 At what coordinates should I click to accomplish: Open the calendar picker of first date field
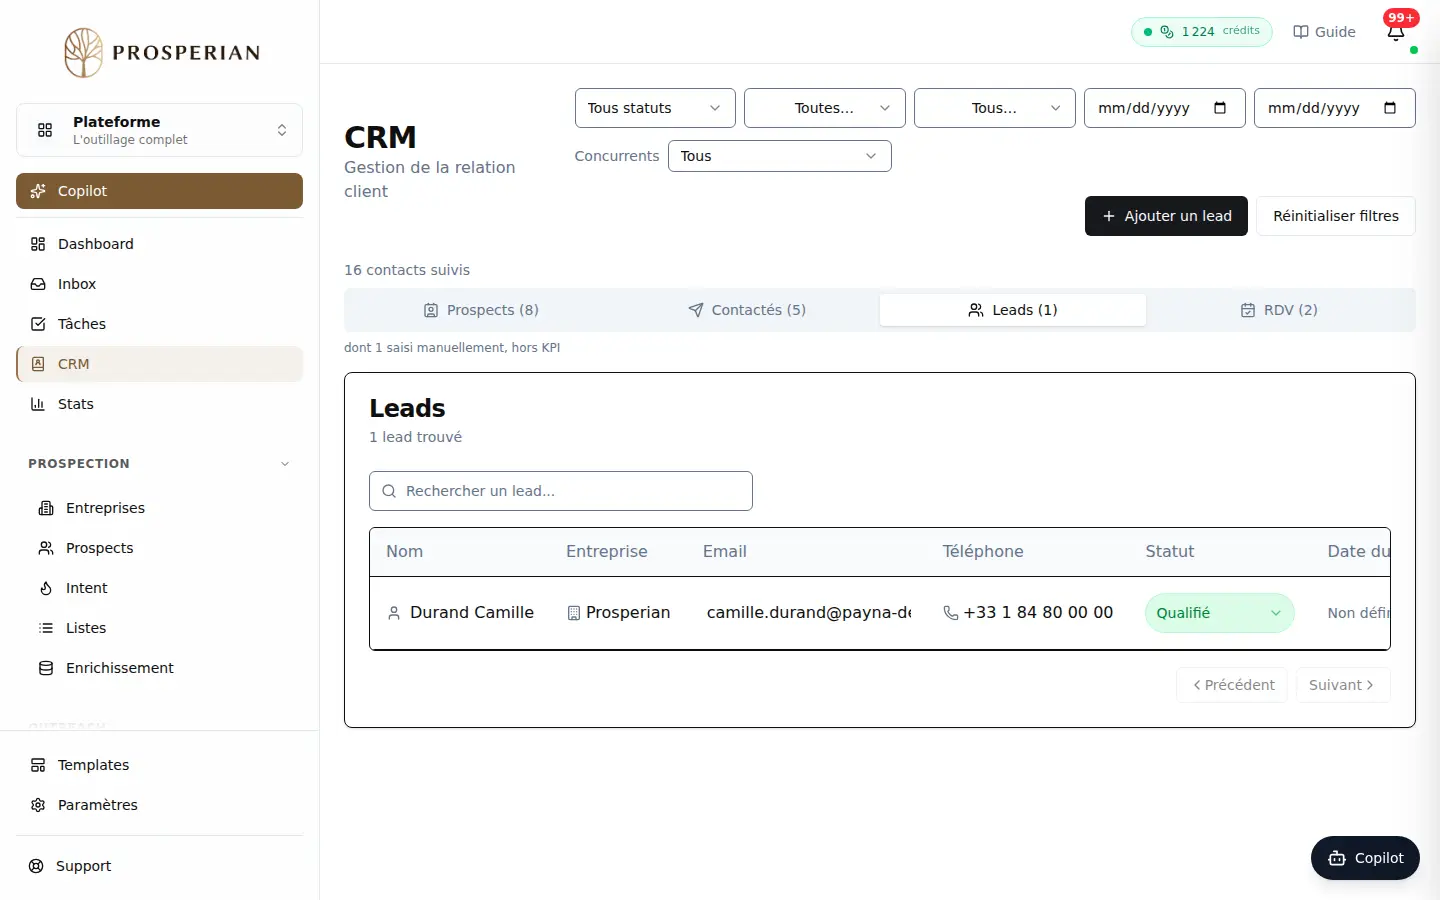point(1220,108)
